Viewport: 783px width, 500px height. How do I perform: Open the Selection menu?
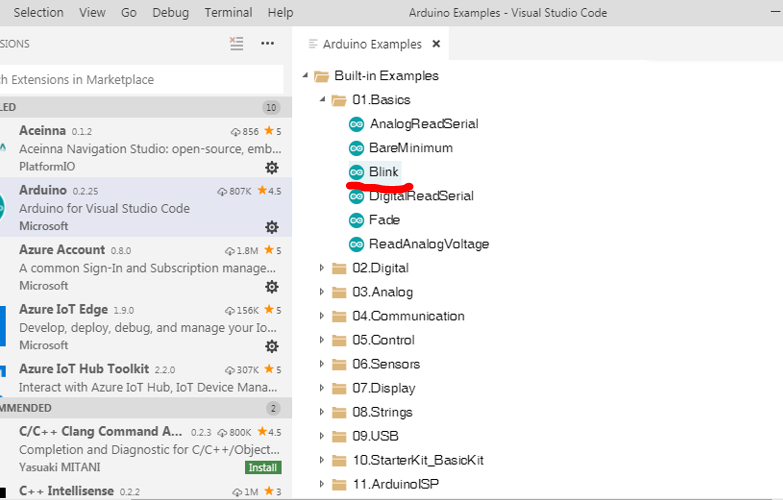coord(38,12)
